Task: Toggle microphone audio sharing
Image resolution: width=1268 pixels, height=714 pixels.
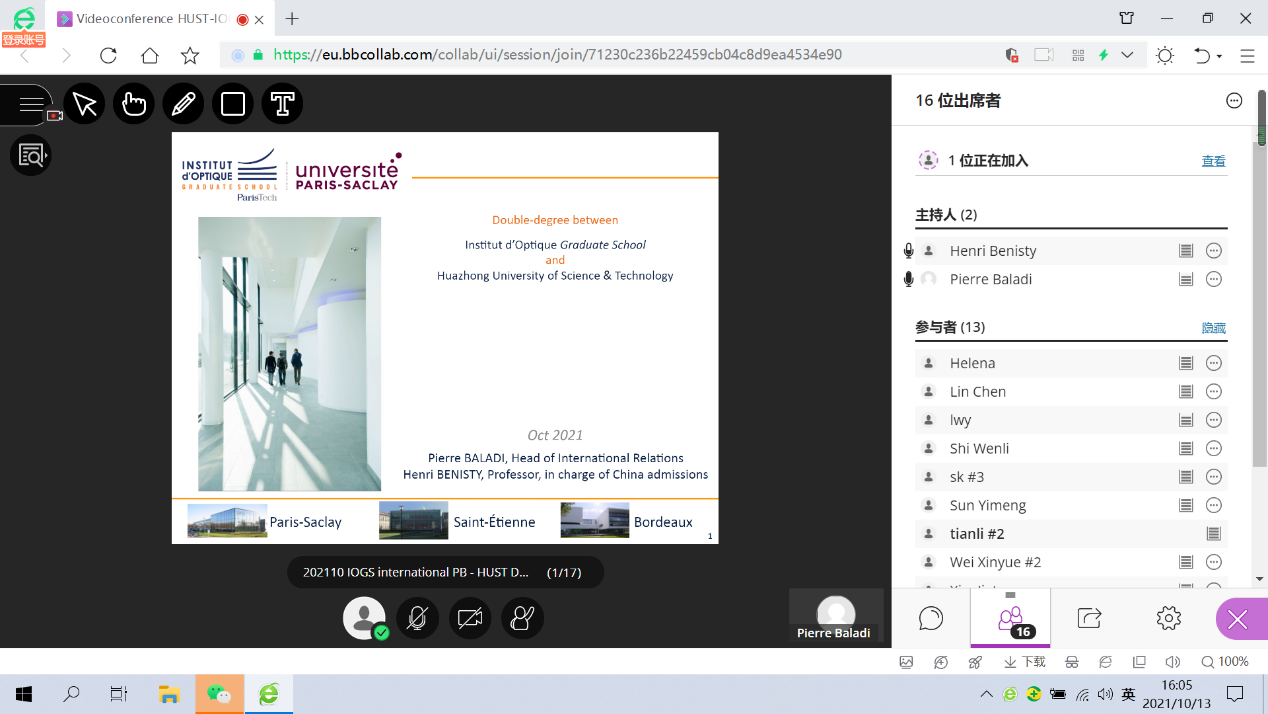Action: click(x=418, y=618)
